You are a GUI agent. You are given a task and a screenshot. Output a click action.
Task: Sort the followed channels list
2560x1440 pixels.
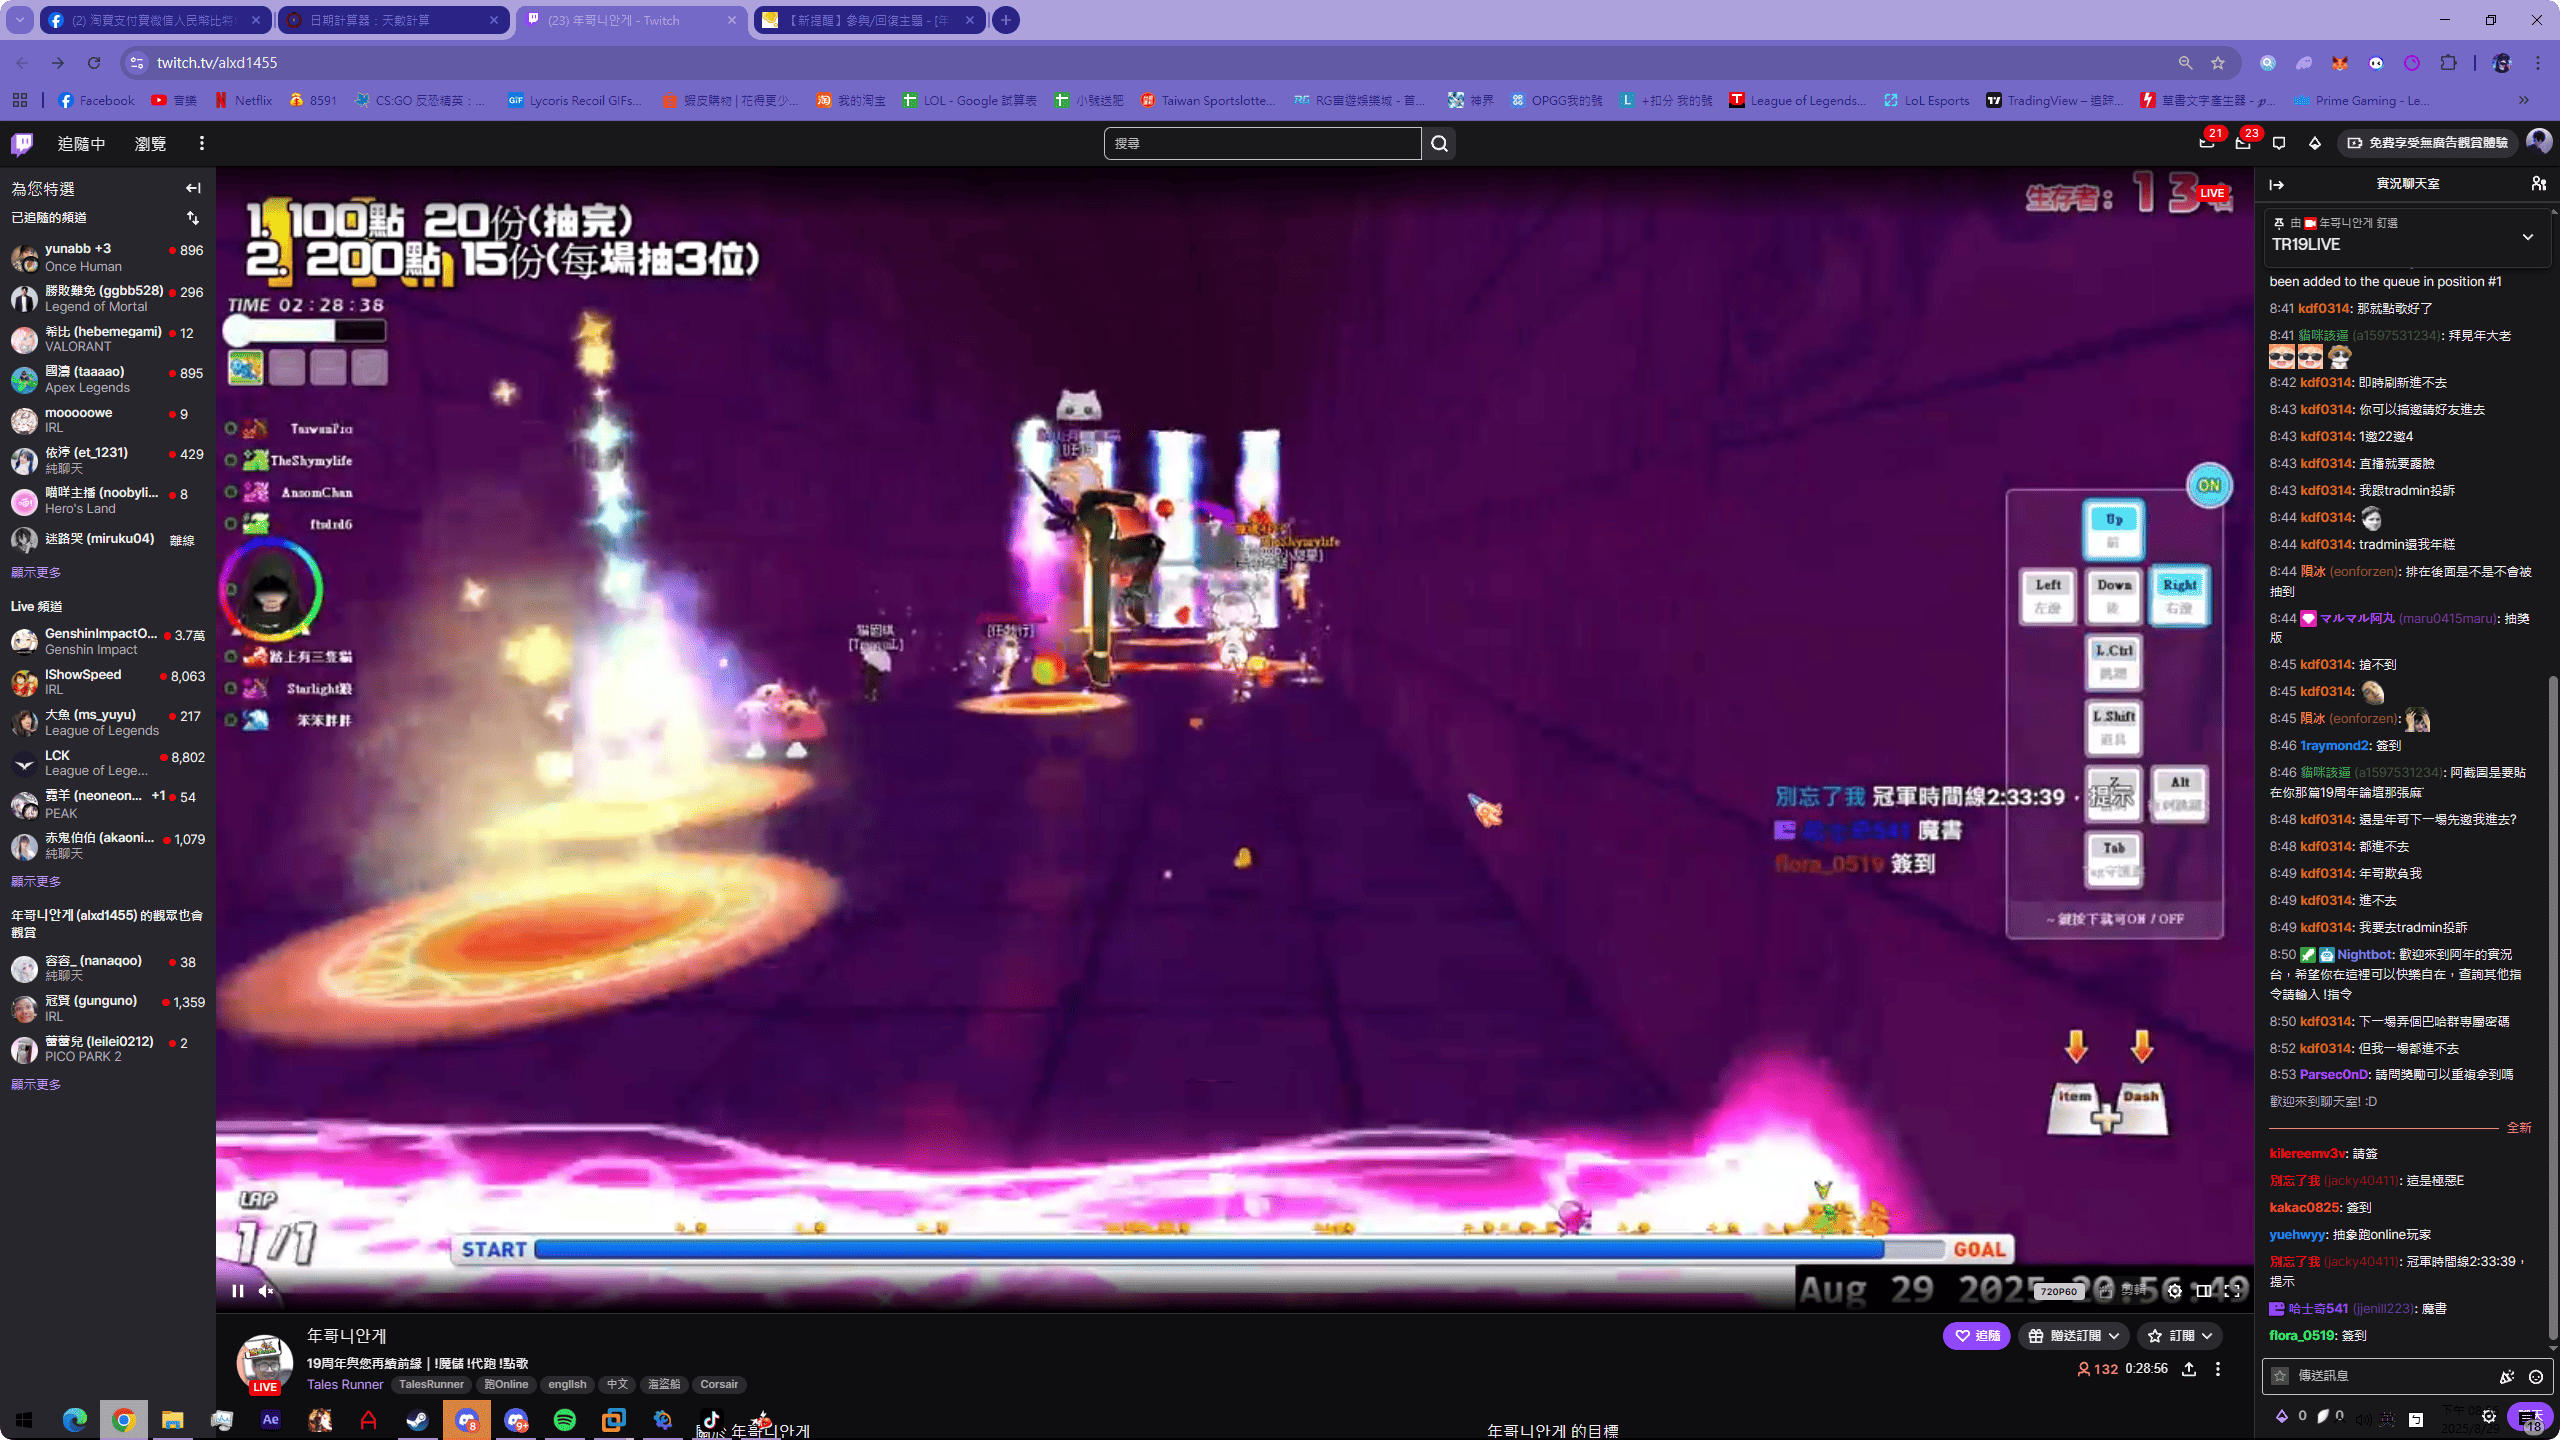(193, 218)
